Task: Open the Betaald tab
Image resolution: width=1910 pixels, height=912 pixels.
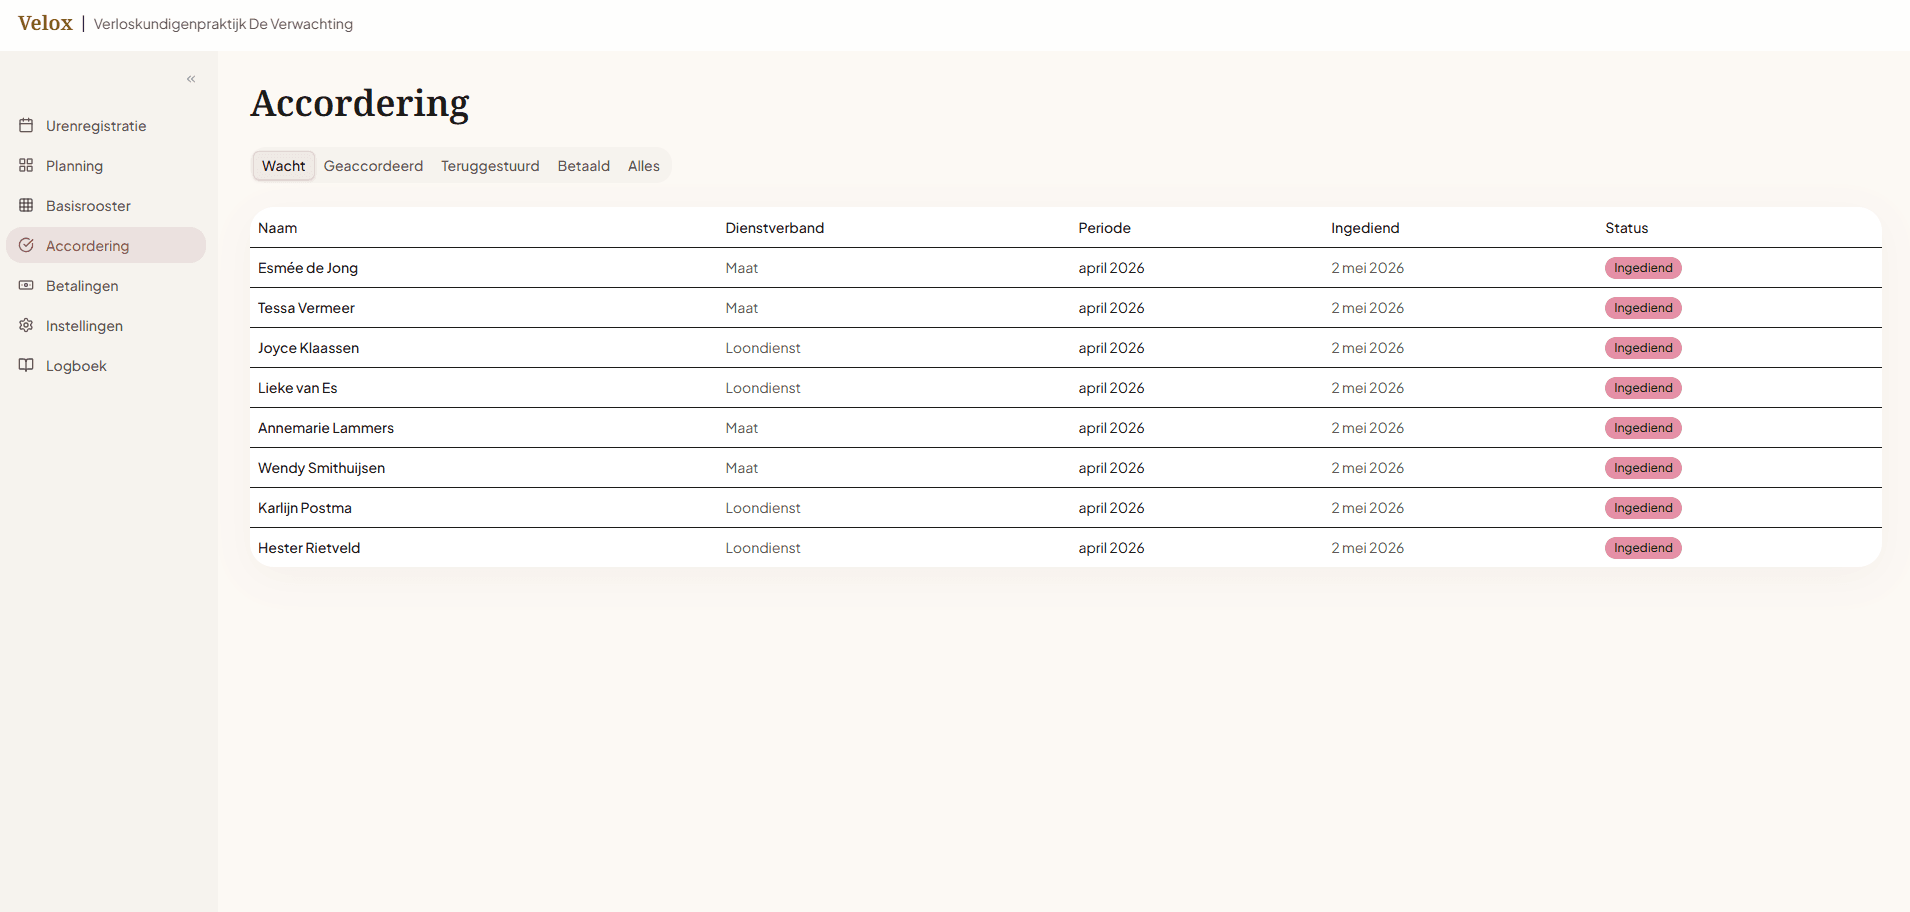Action: (x=584, y=166)
